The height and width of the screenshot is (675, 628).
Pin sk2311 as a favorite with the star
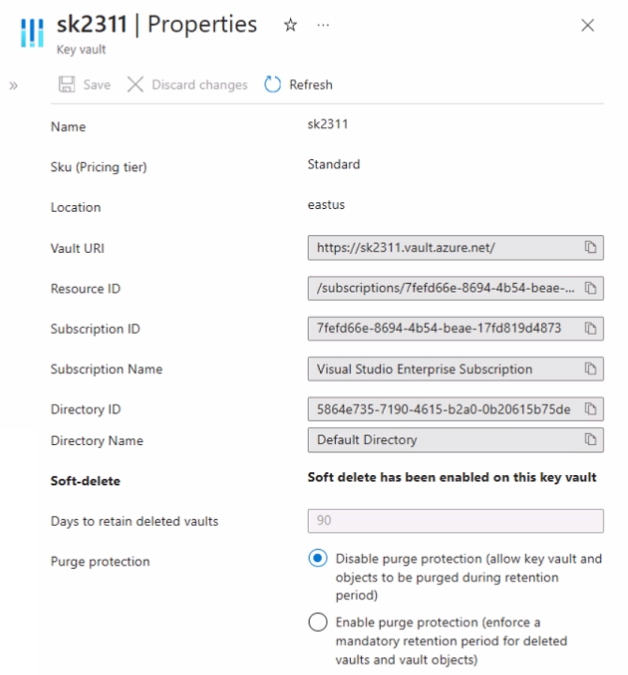point(291,25)
